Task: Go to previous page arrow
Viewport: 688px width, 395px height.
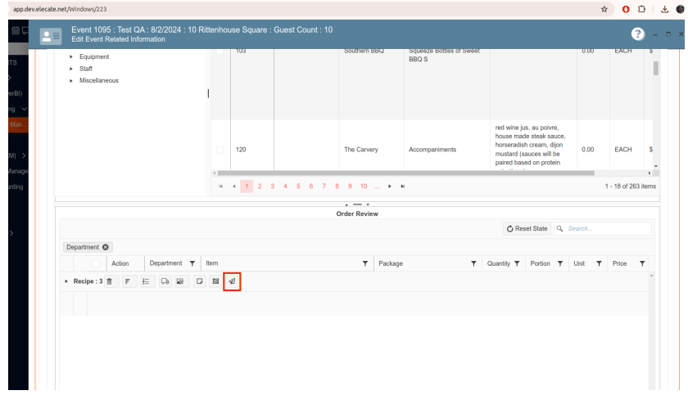Action: pos(234,186)
